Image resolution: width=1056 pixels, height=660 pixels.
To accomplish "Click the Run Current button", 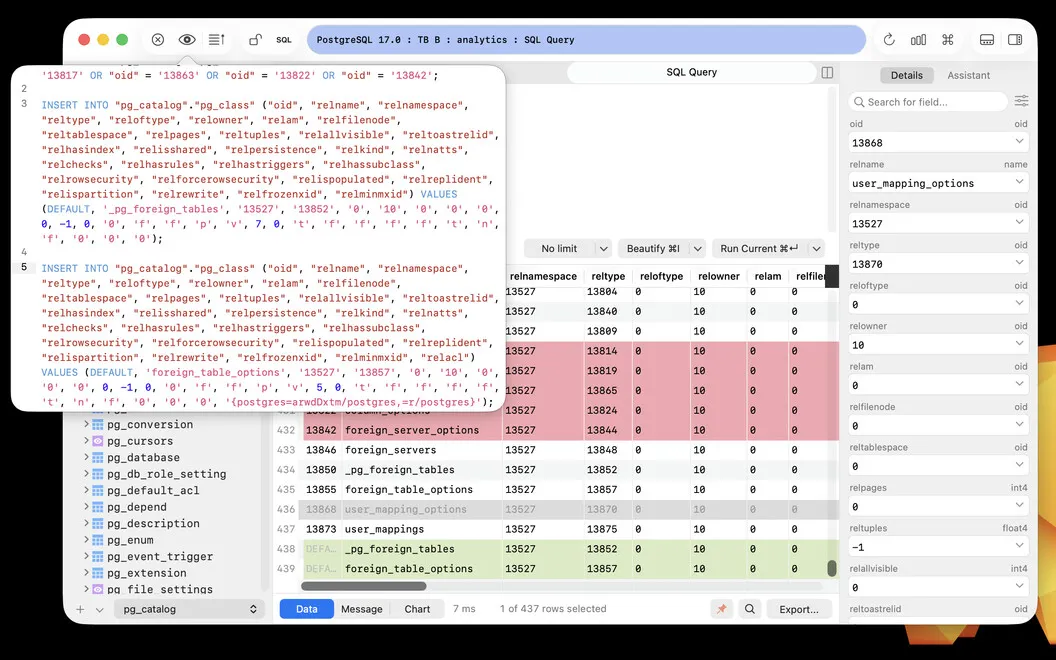I will tap(759, 249).
